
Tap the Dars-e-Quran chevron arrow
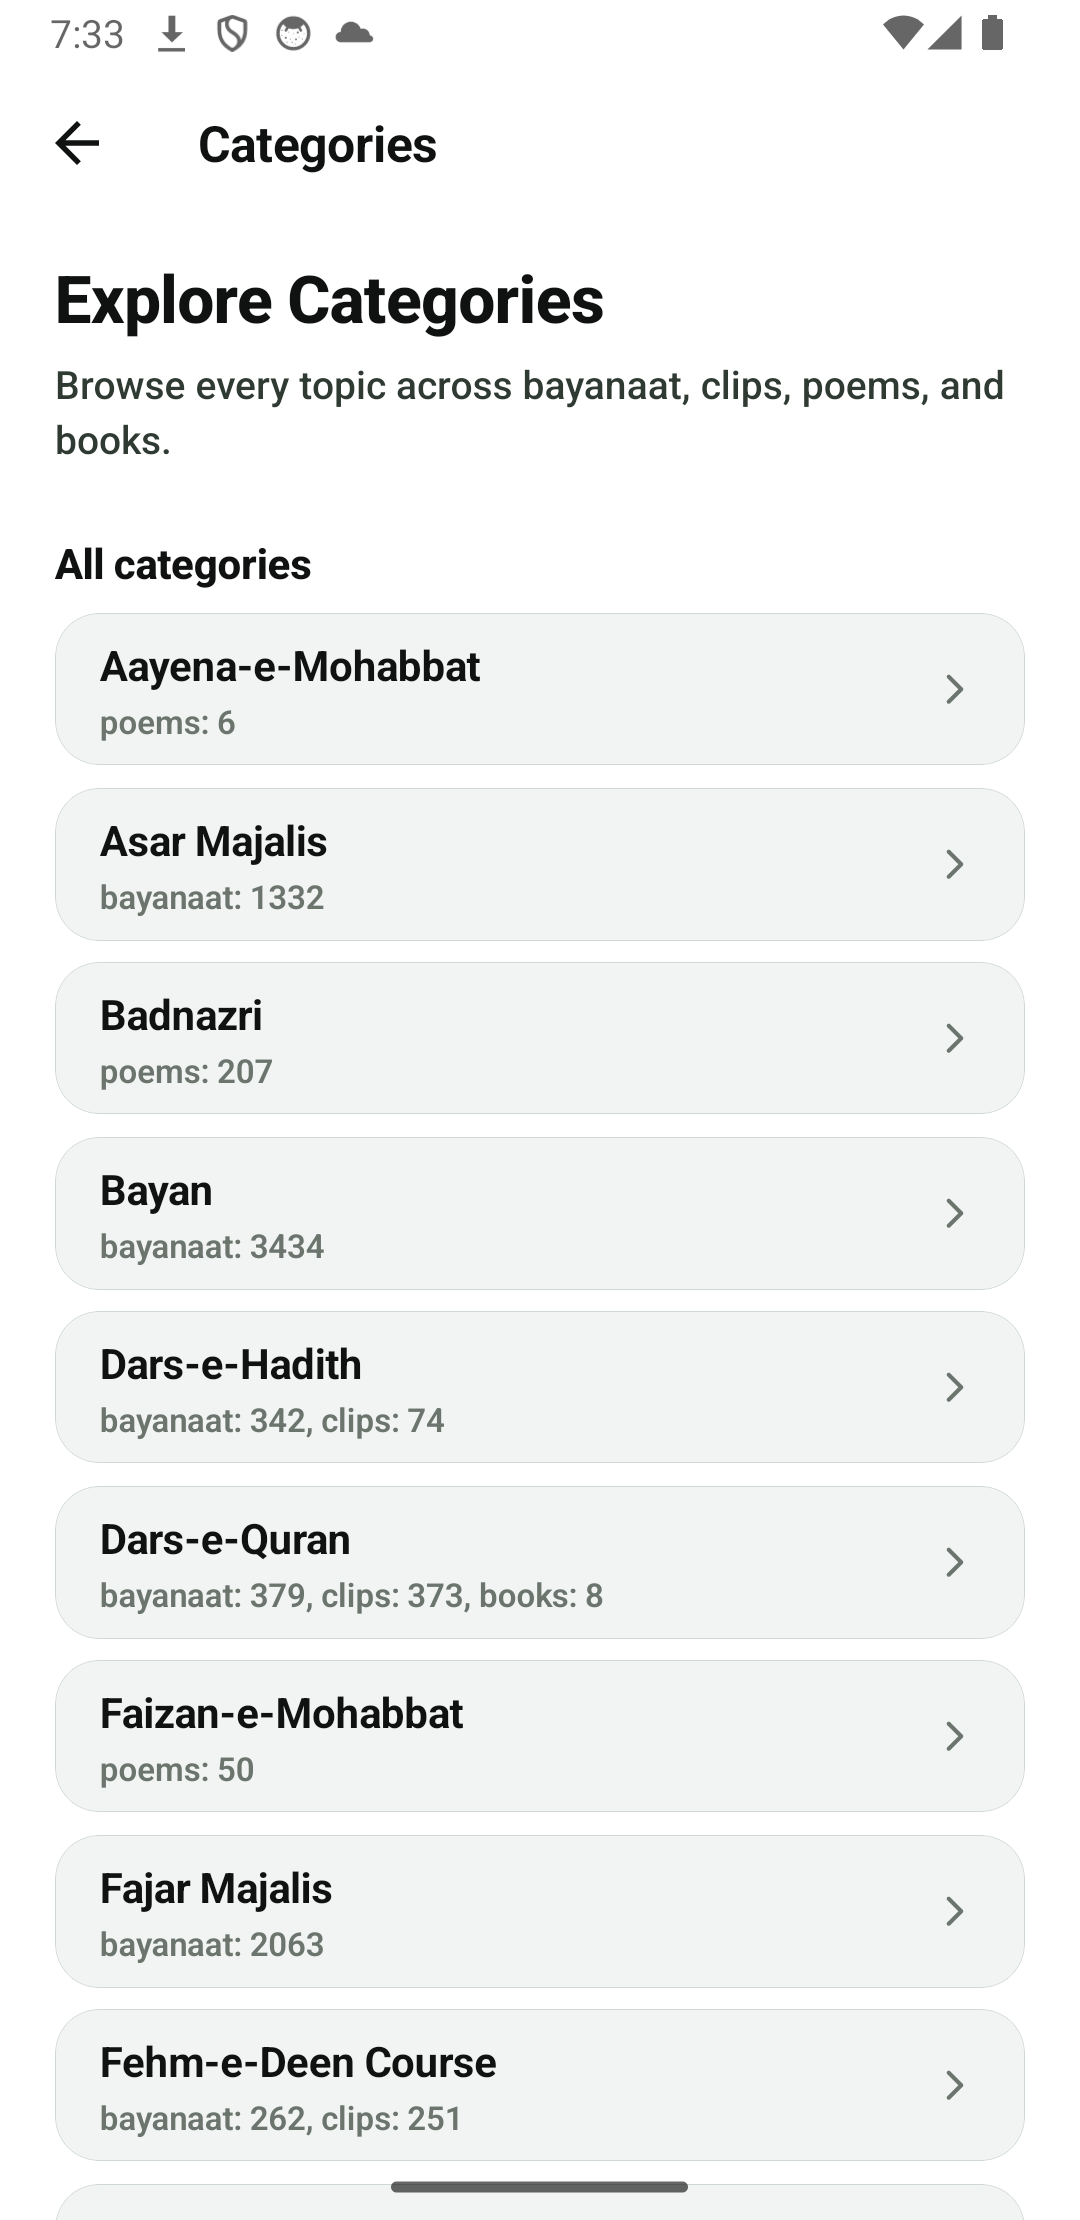click(x=955, y=1562)
